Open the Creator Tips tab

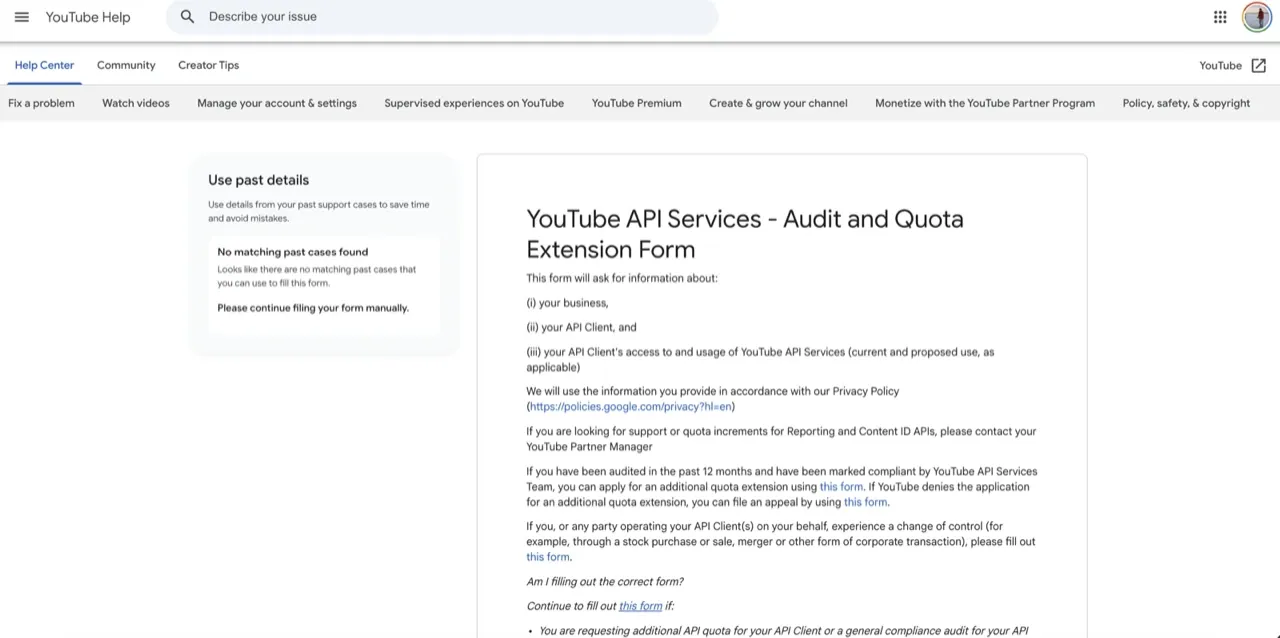tap(208, 65)
